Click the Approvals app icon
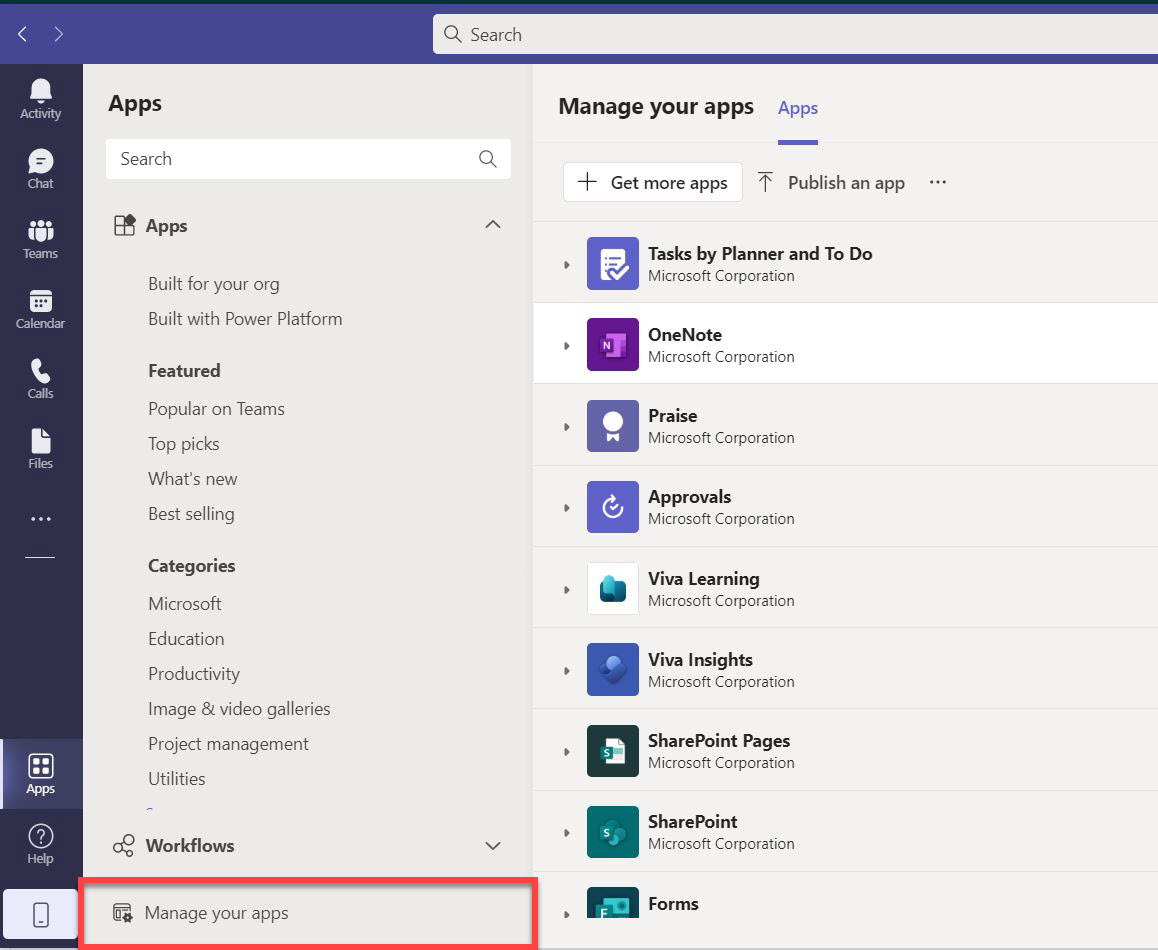 (612, 507)
